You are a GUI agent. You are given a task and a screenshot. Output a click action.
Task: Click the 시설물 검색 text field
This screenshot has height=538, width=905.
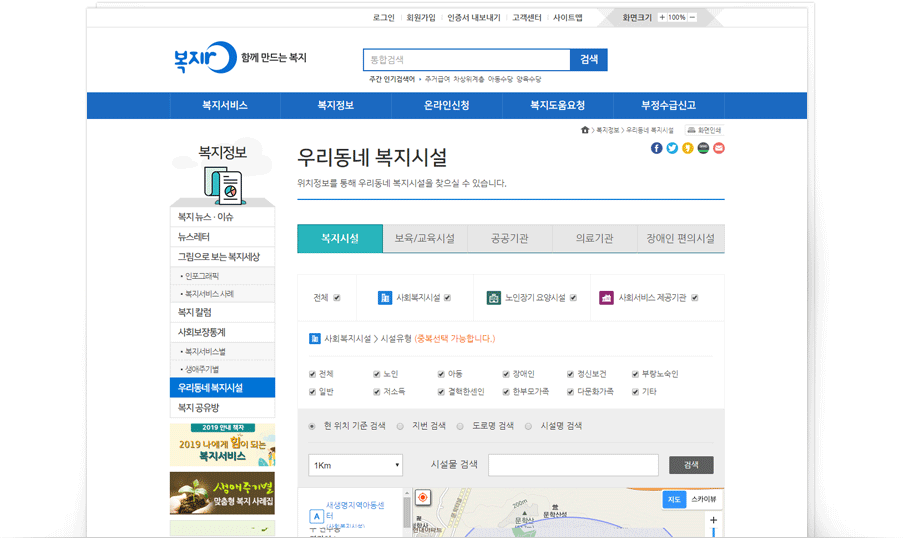(573, 465)
